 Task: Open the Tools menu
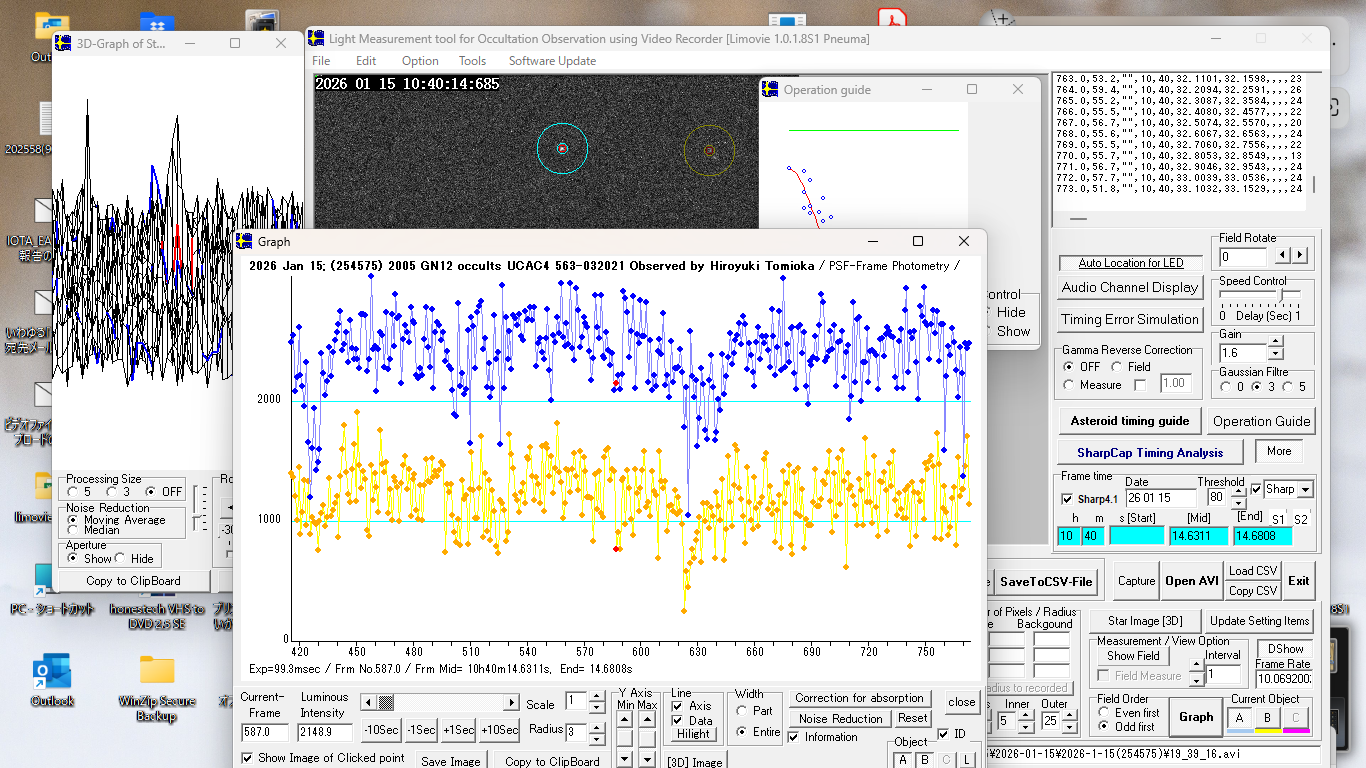(x=472, y=61)
